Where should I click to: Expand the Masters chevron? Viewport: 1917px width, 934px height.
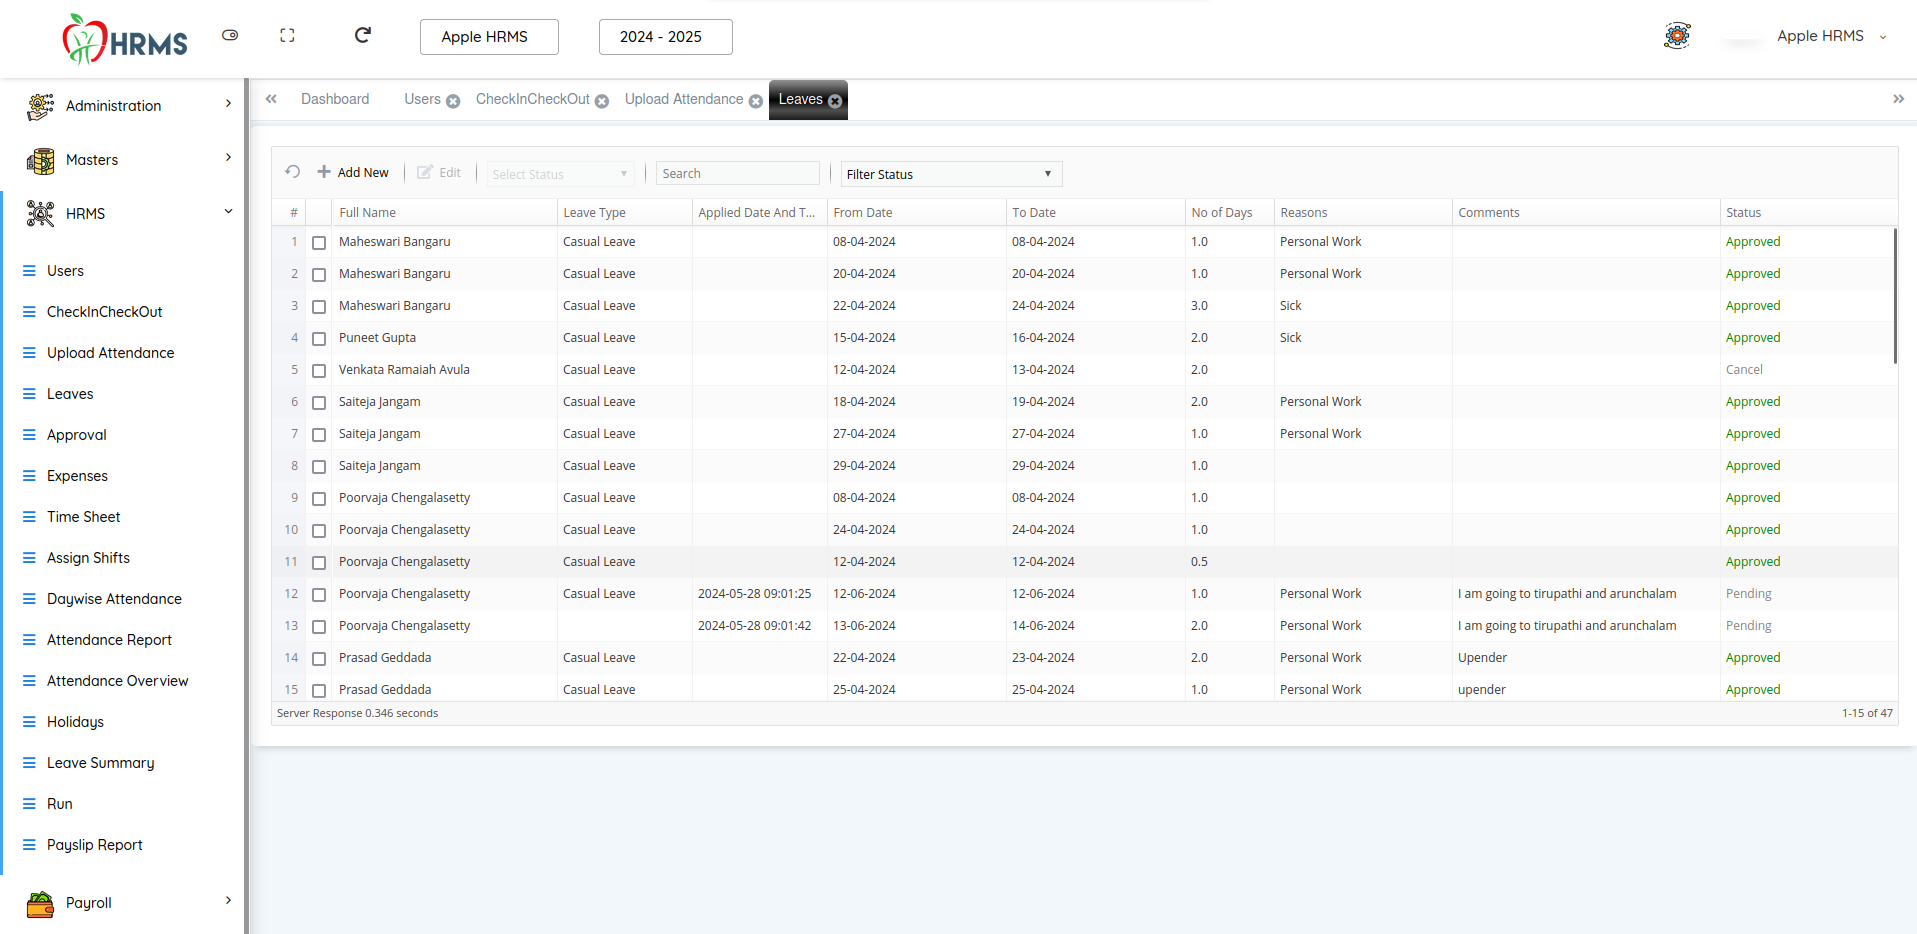(228, 158)
